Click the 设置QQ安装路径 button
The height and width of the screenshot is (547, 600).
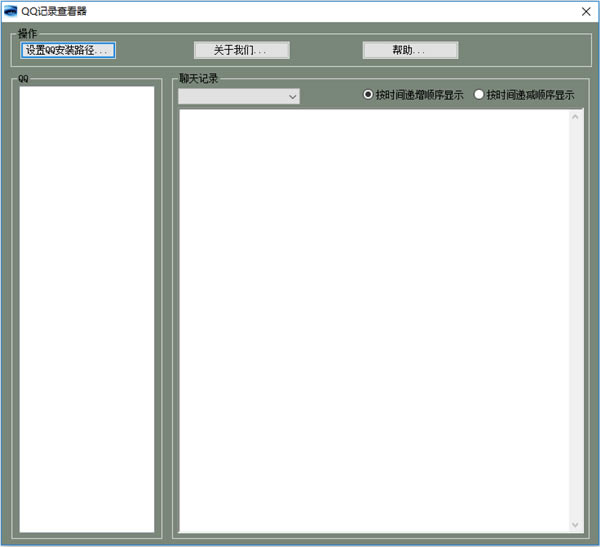[x=68, y=50]
